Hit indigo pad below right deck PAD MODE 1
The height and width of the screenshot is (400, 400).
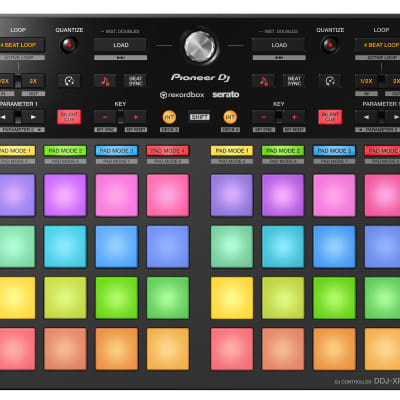click(232, 195)
